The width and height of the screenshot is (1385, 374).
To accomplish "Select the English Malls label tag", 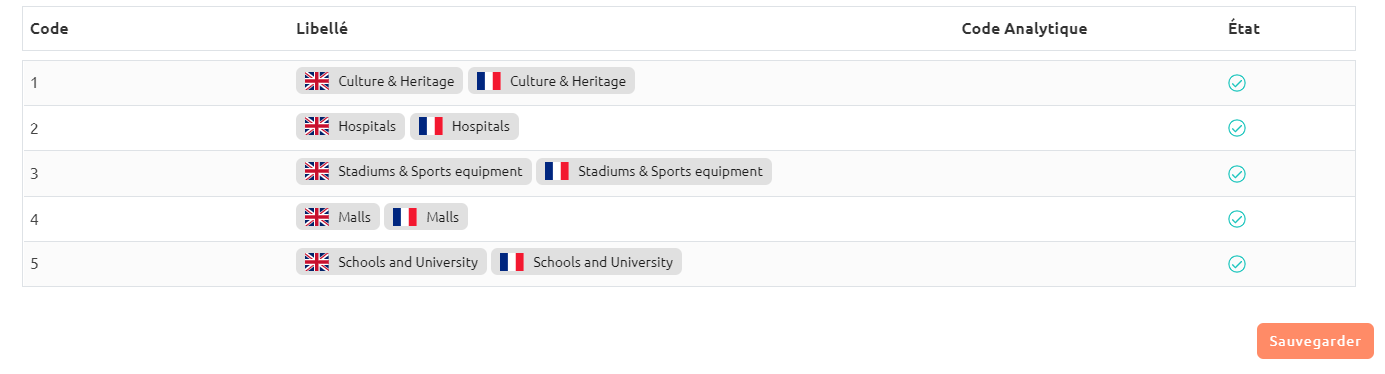I will pyautogui.click(x=338, y=217).
